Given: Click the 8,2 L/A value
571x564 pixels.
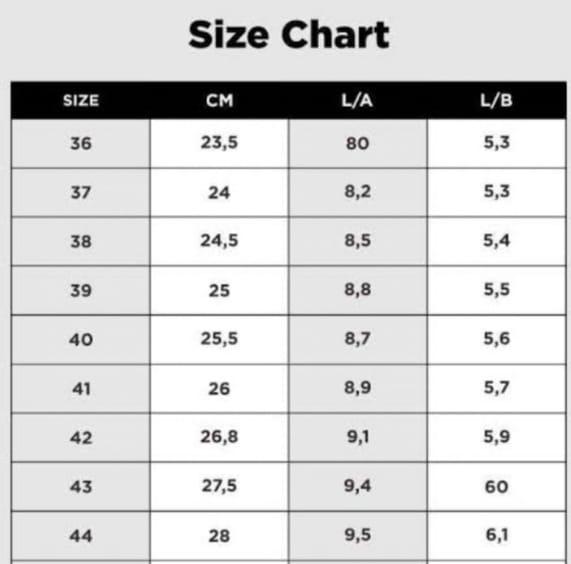Looking at the screenshot, I should [358, 192].
